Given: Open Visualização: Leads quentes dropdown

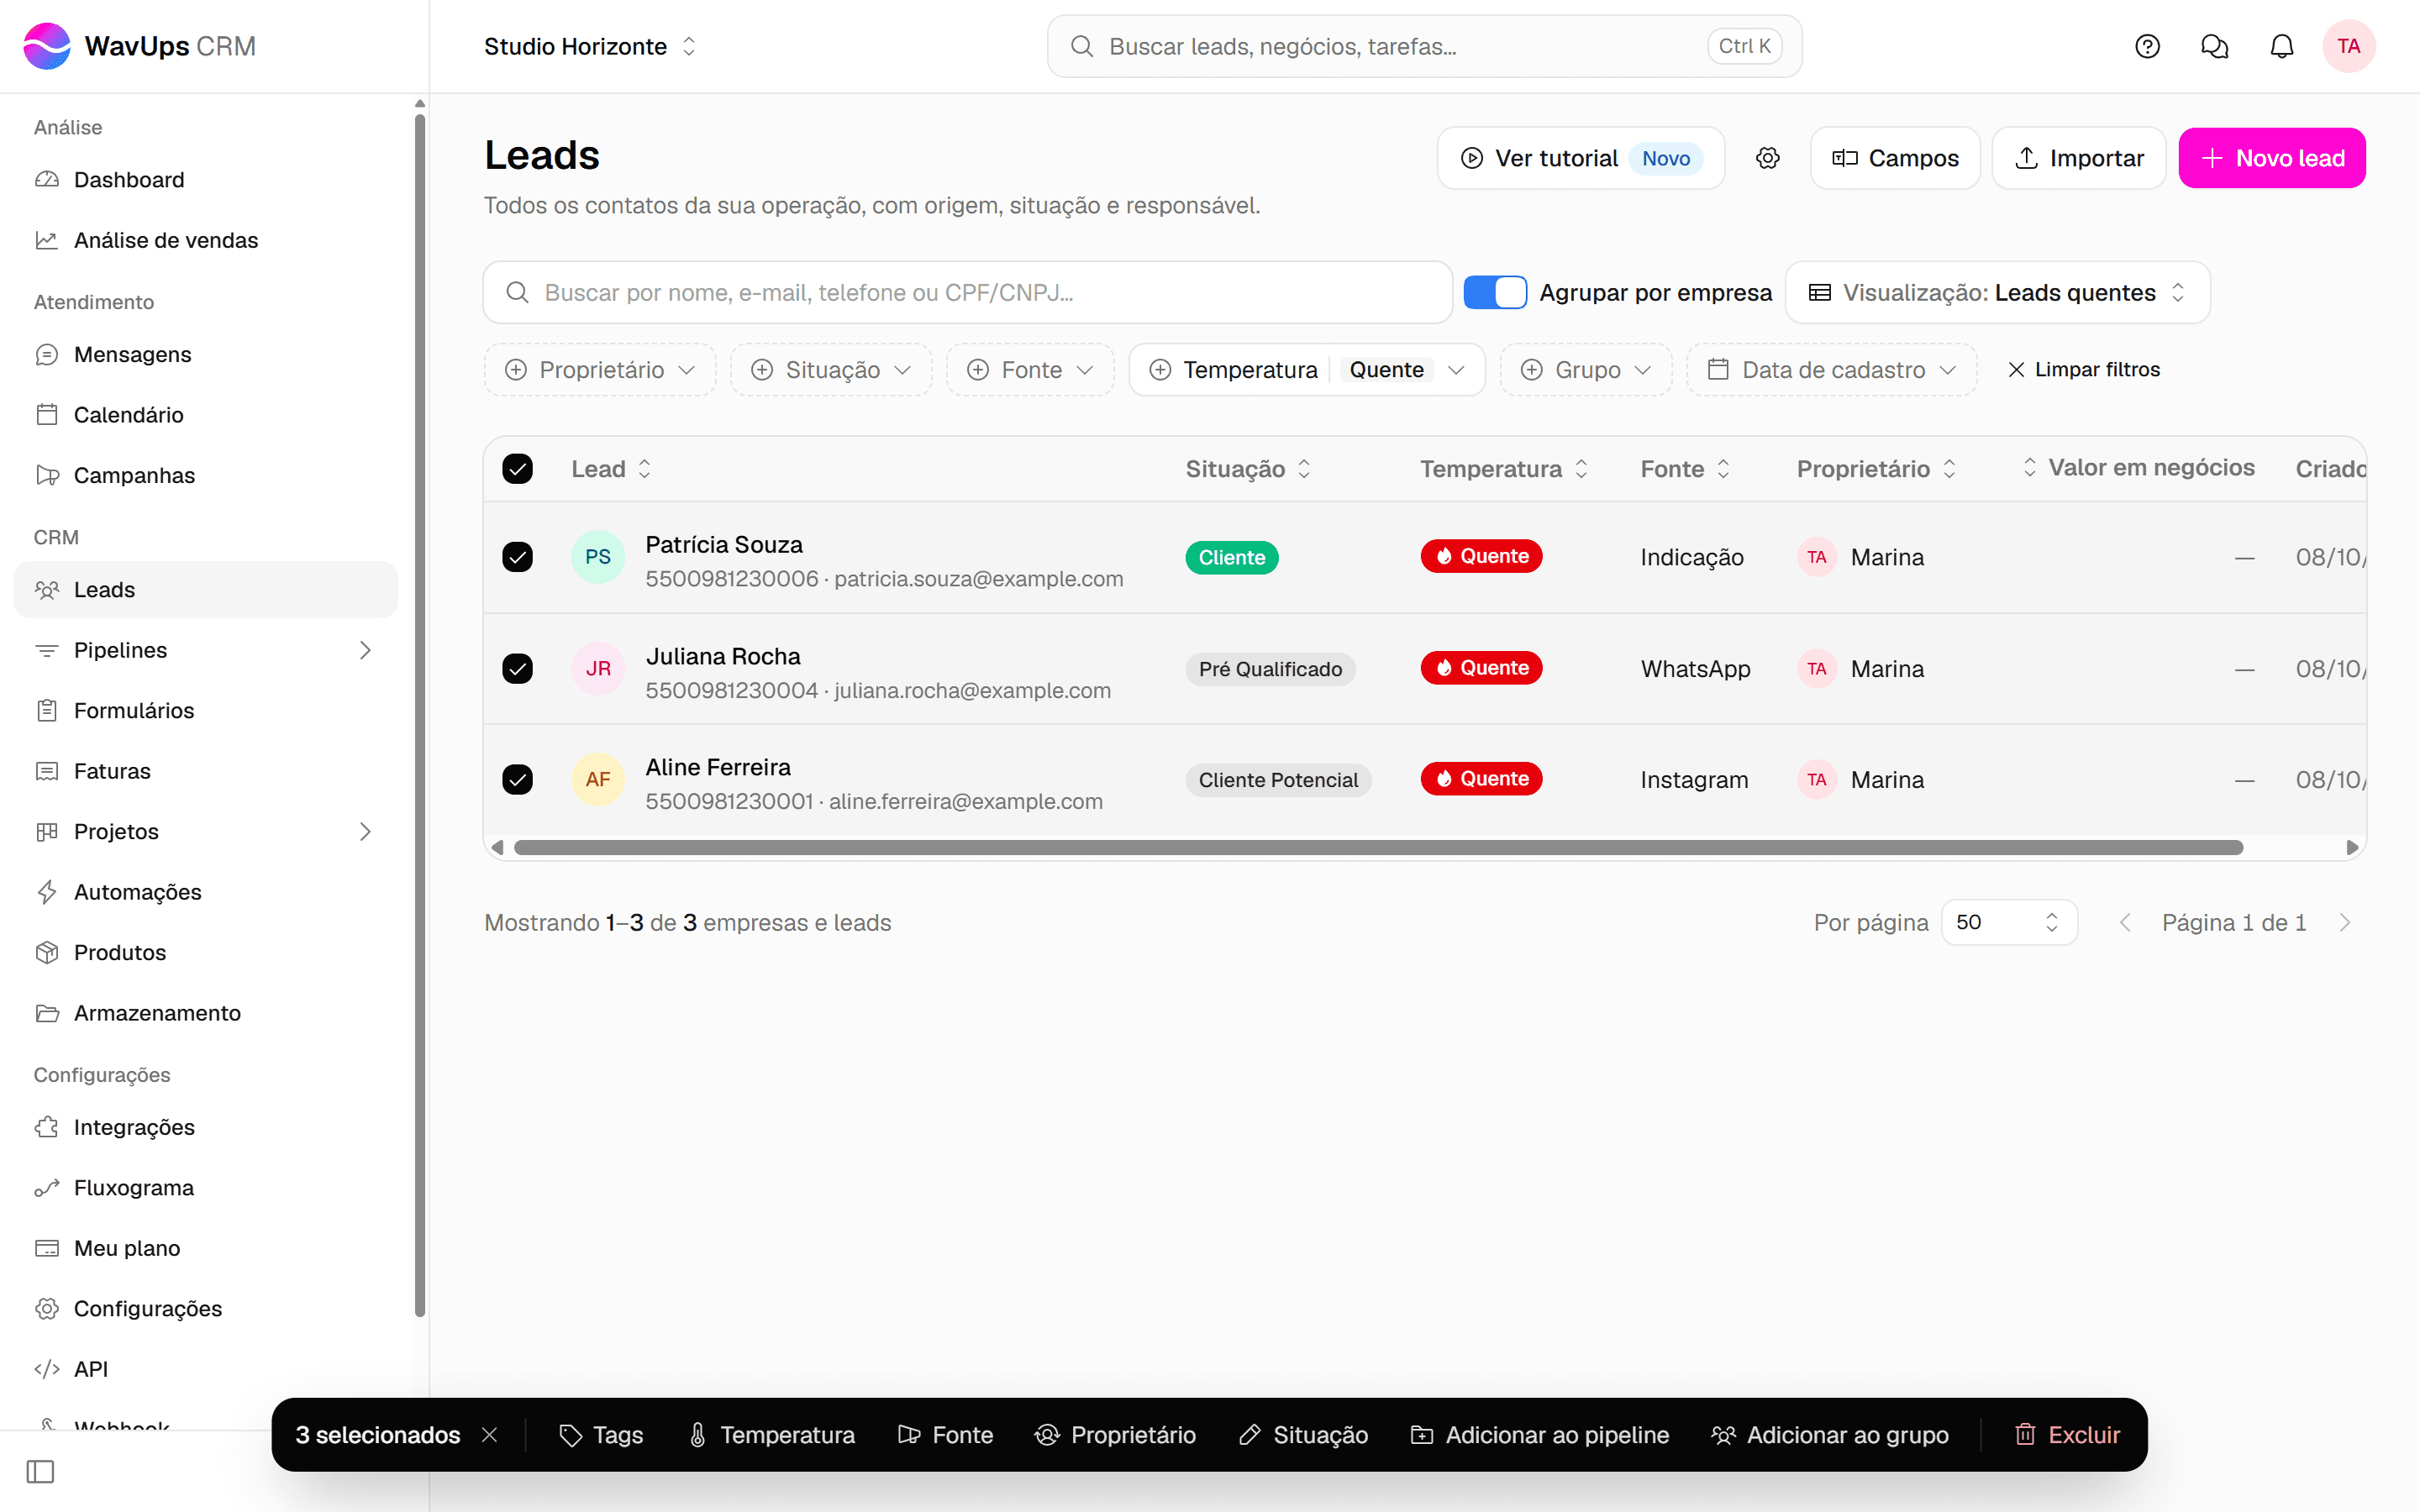Looking at the screenshot, I should [x=1997, y=293].
